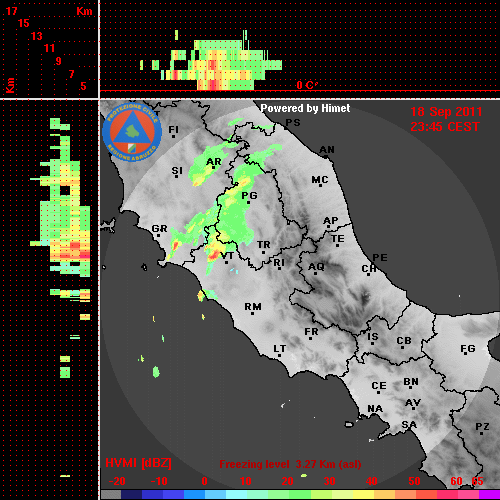Select the AP city label on map

point(330,221)
